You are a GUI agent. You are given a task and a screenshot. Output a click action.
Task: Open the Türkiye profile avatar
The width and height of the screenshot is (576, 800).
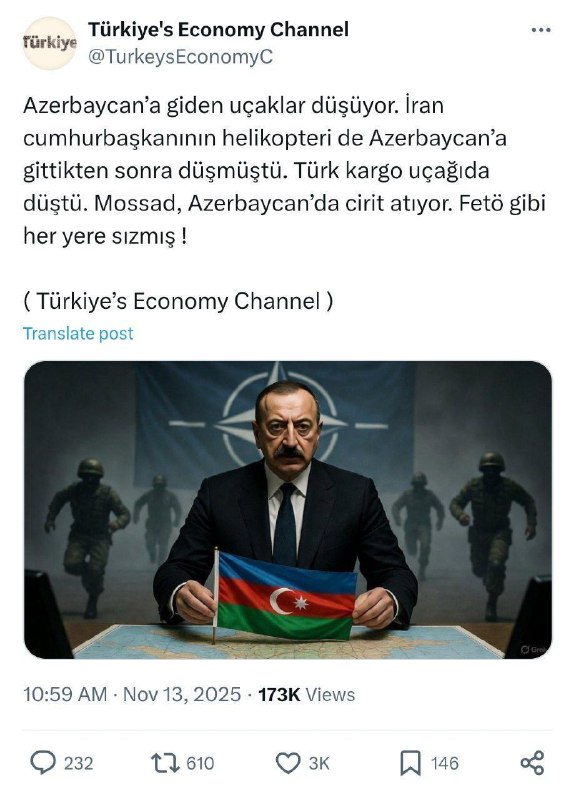[x=49, y=43]
